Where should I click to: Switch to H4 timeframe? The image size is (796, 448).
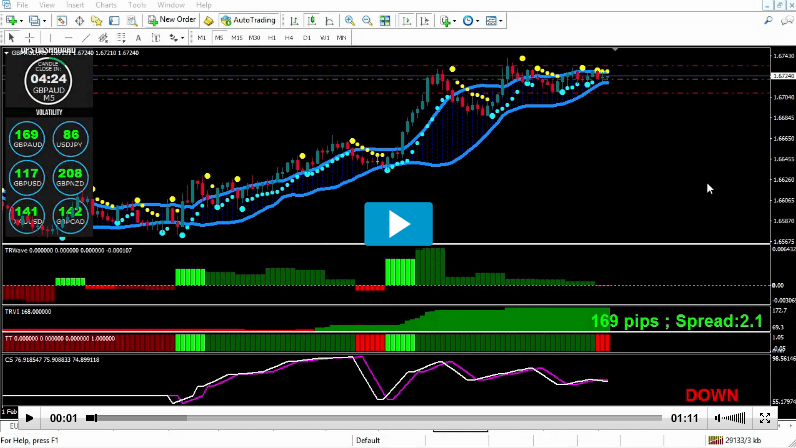pos(289,38)
